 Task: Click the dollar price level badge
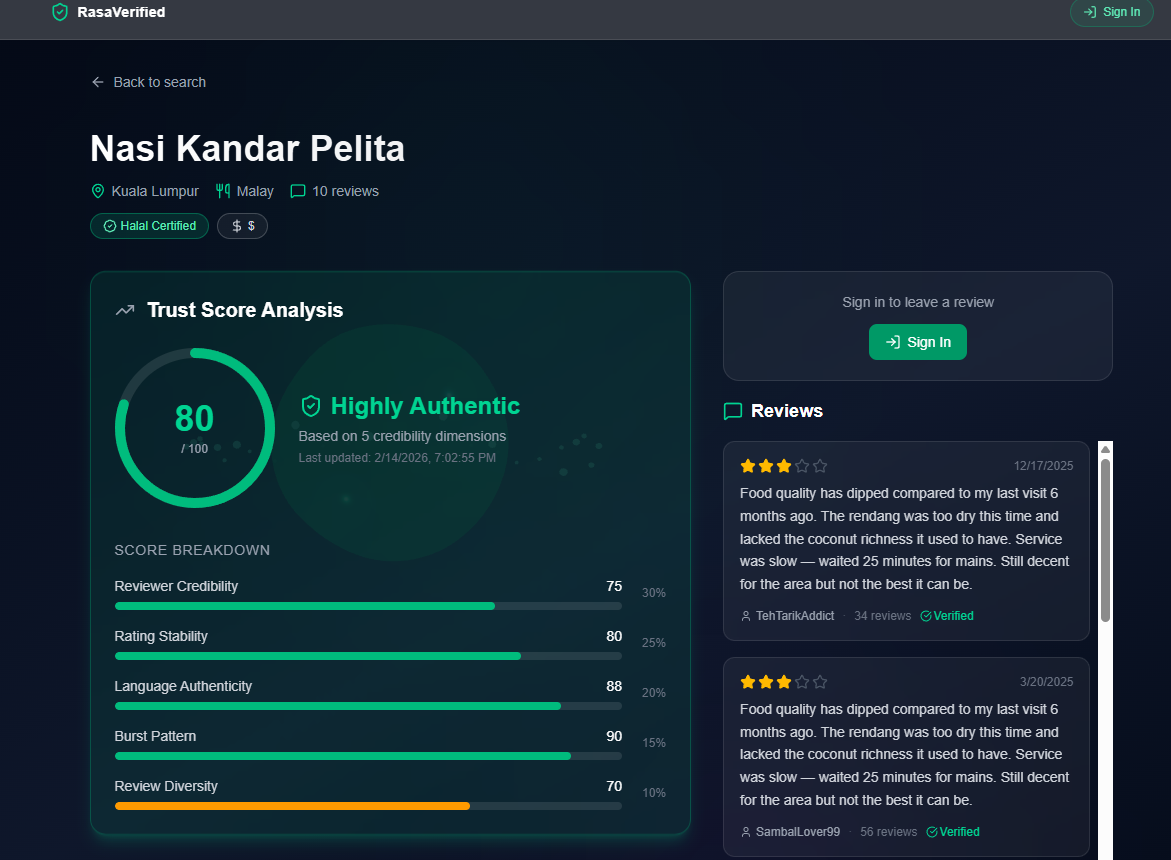(243, 226)
